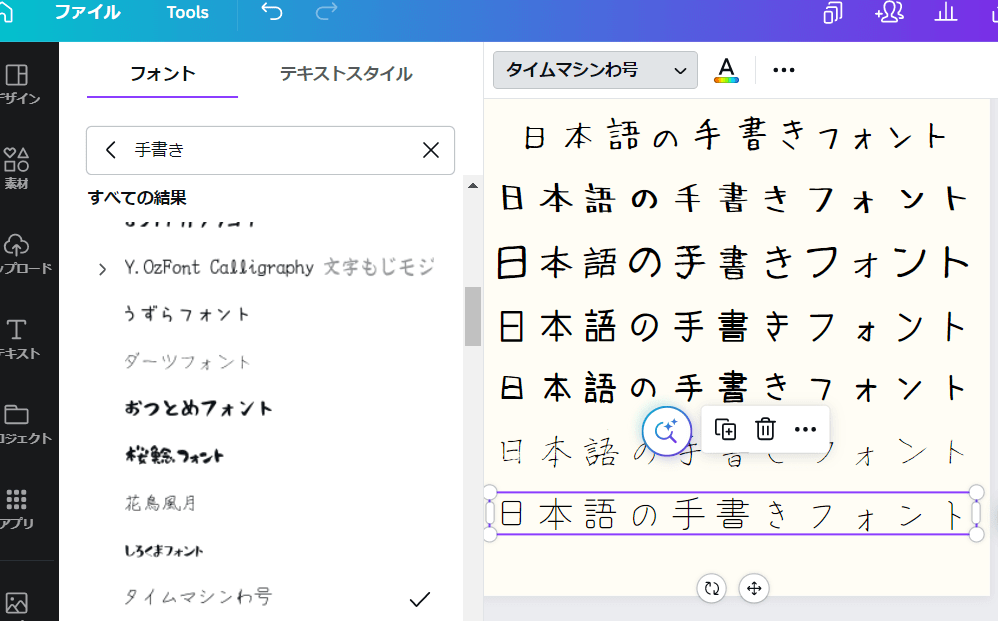
Task: Open more options in text toolbar
Action: pyautogui.click(x=784, y=70)
